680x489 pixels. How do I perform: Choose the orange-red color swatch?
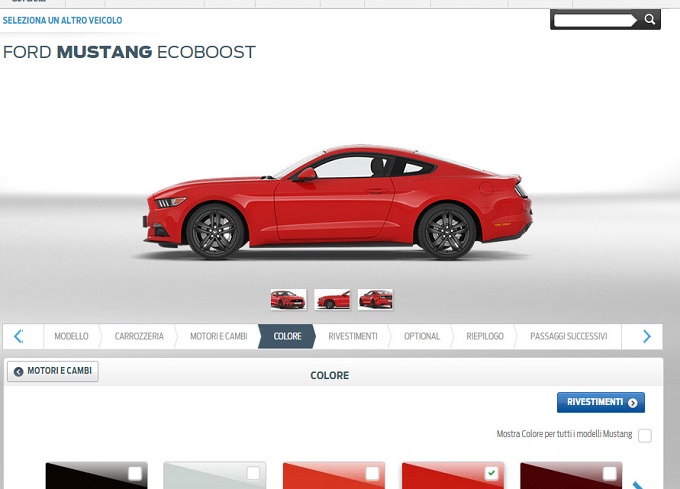(333, 476)
